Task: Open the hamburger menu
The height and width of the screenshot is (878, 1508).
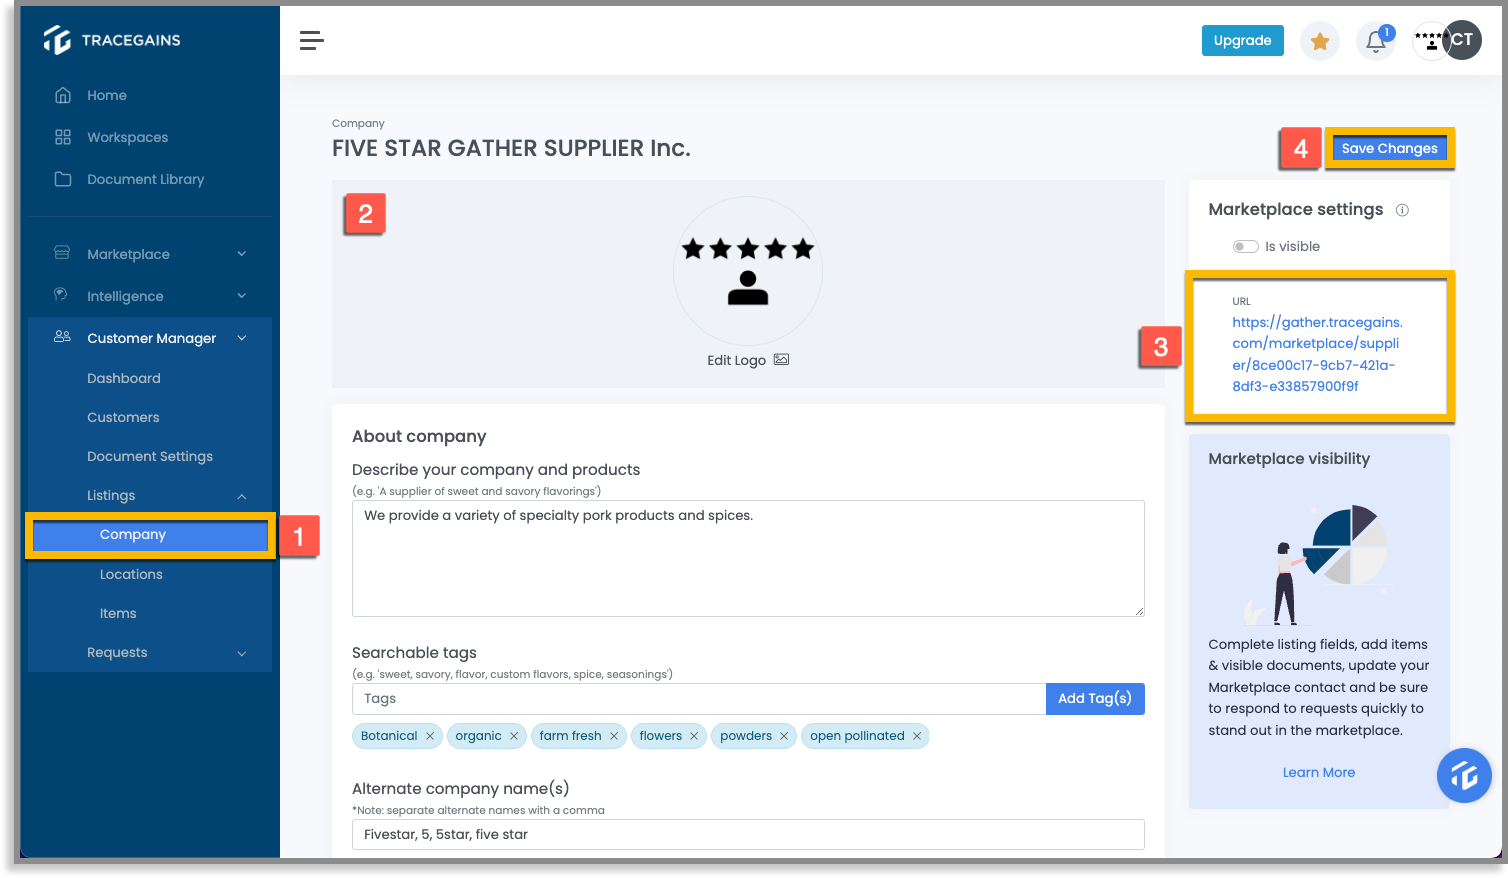Action: pos(311,40)
